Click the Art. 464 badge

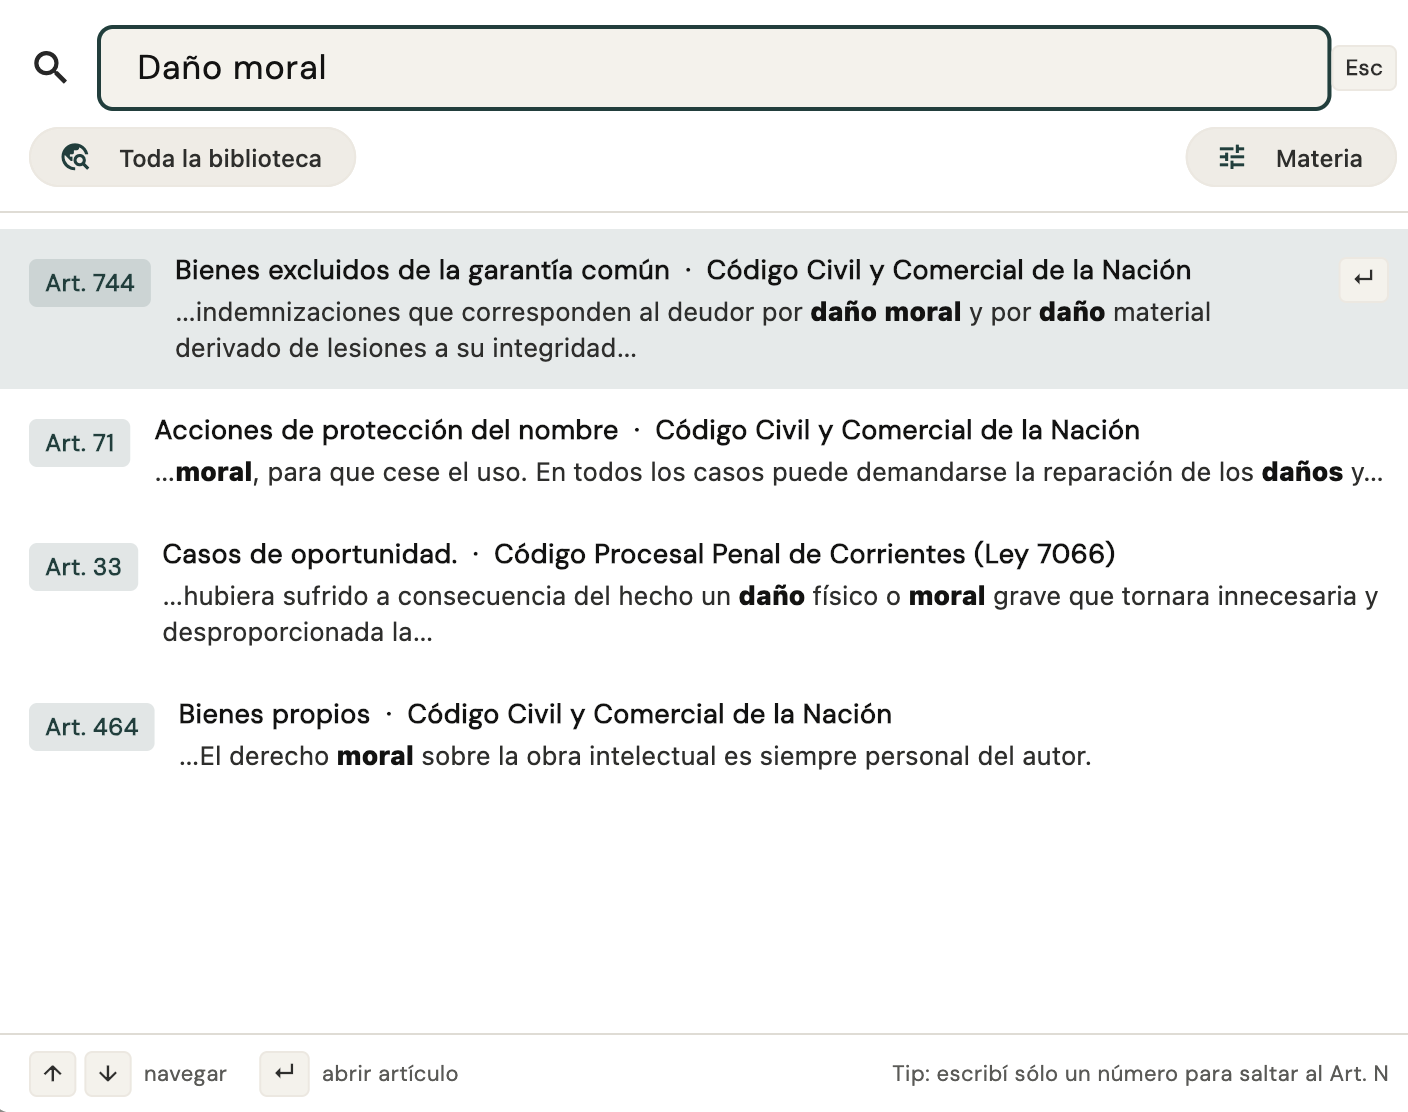tap(92, 727)
